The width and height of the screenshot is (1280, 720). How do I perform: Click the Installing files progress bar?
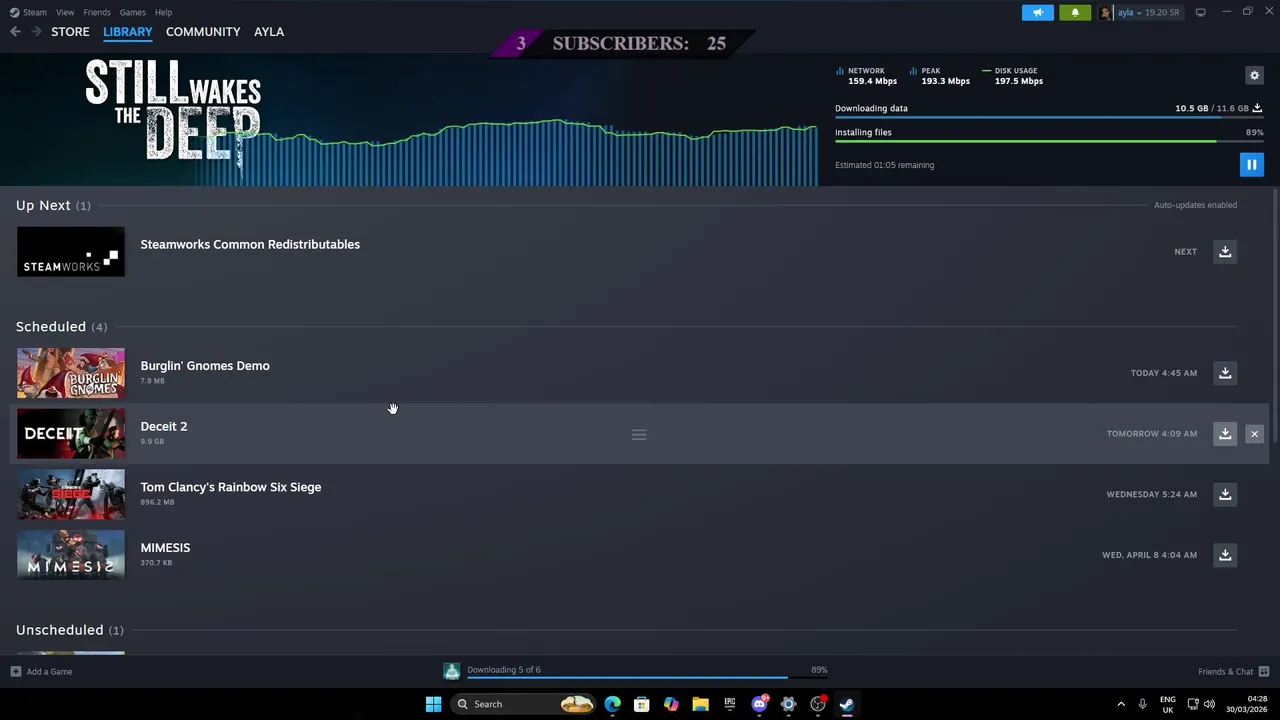point(1048,141)
